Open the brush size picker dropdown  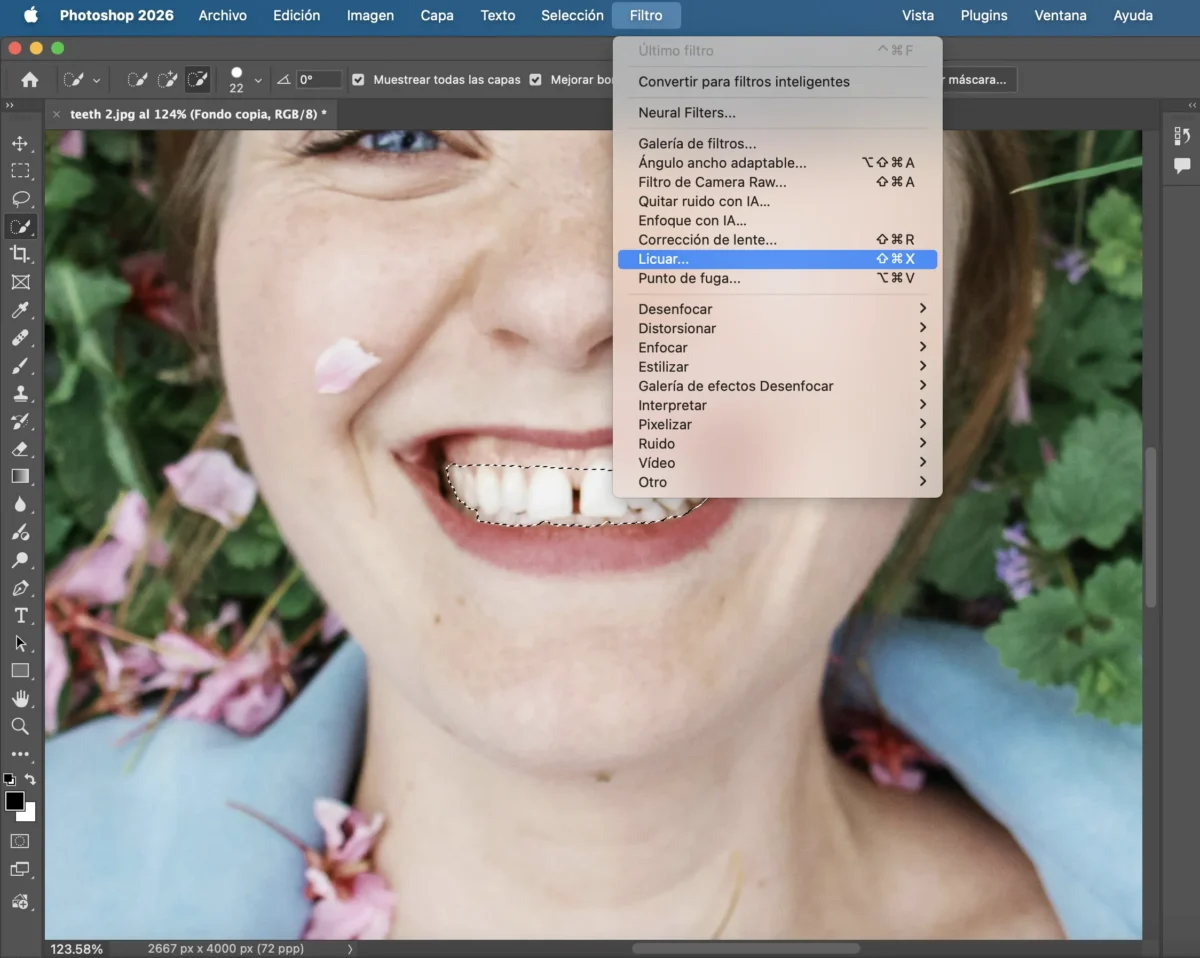(x=258, y=80)
